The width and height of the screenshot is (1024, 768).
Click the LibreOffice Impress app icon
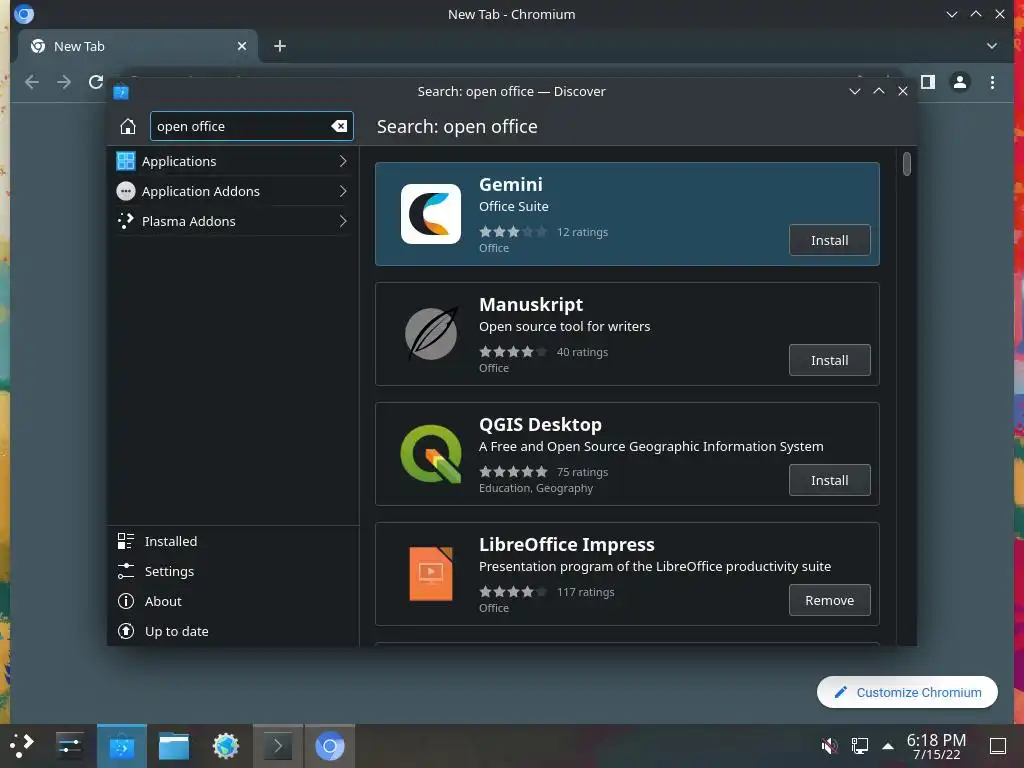pyautogui.click(x=430, y=573)
